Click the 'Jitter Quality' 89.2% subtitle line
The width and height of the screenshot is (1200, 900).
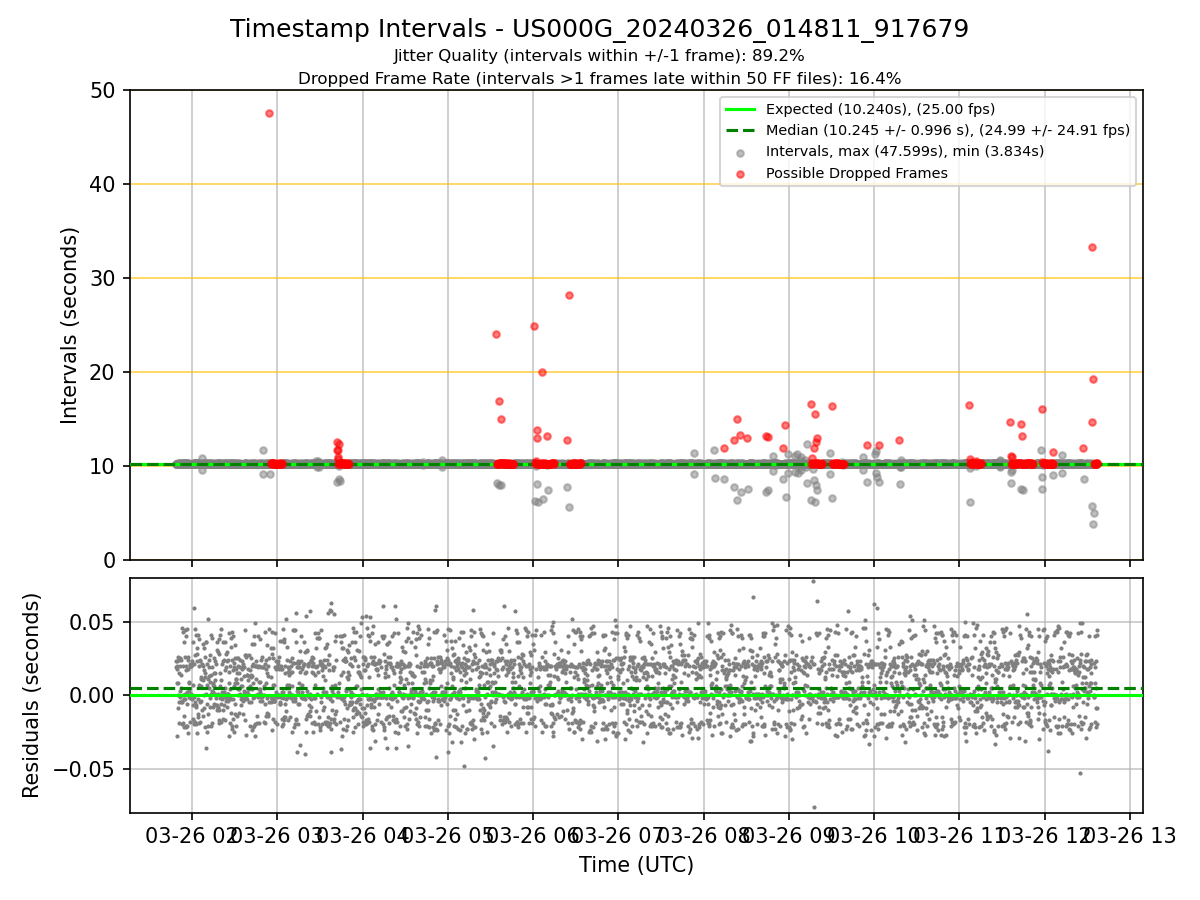click(599, 56)
